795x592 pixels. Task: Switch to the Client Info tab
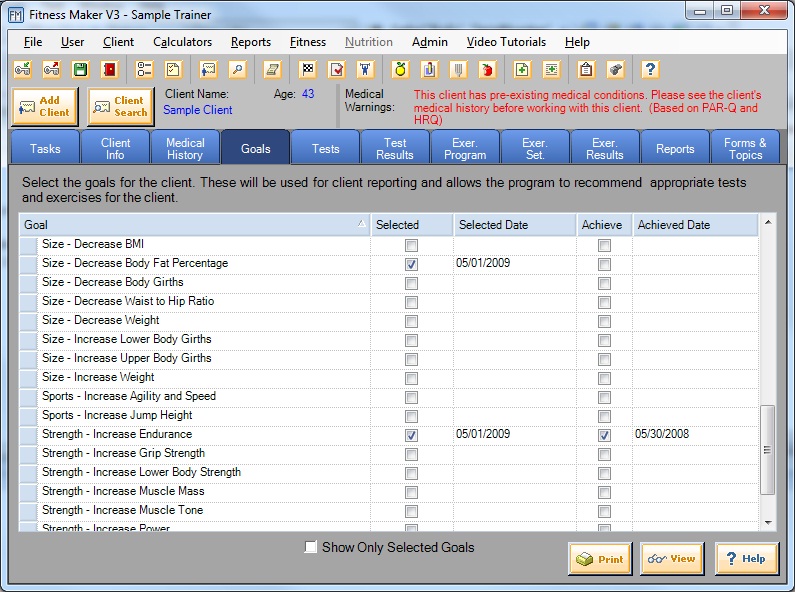(115, 149)
